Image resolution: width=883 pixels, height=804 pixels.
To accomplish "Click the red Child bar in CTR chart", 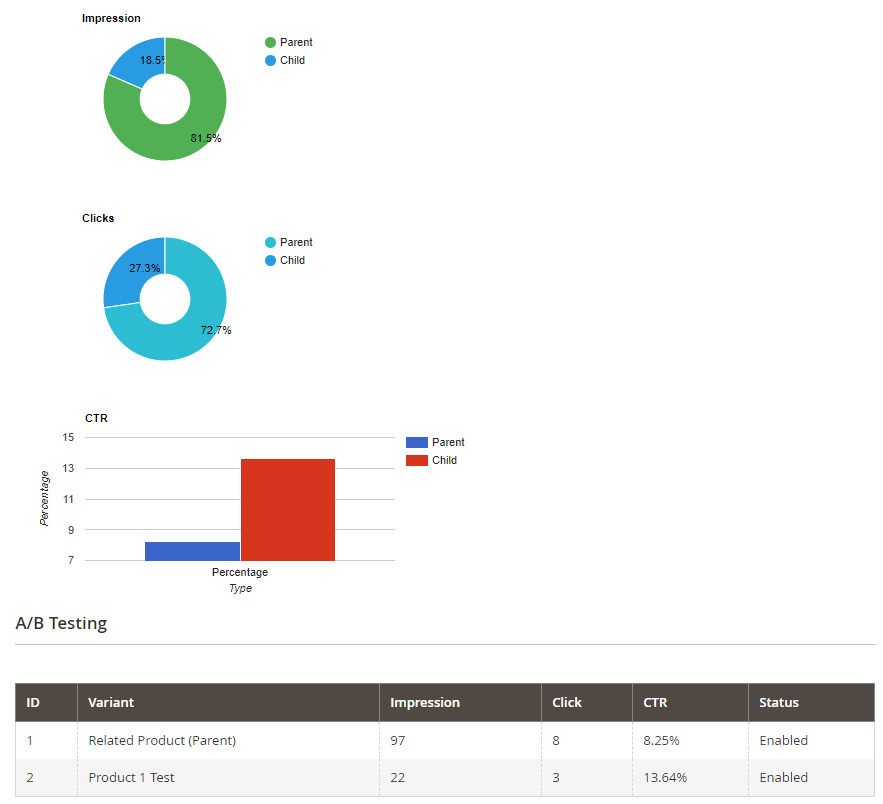I will pyautogui.click(x=287, y=510).
